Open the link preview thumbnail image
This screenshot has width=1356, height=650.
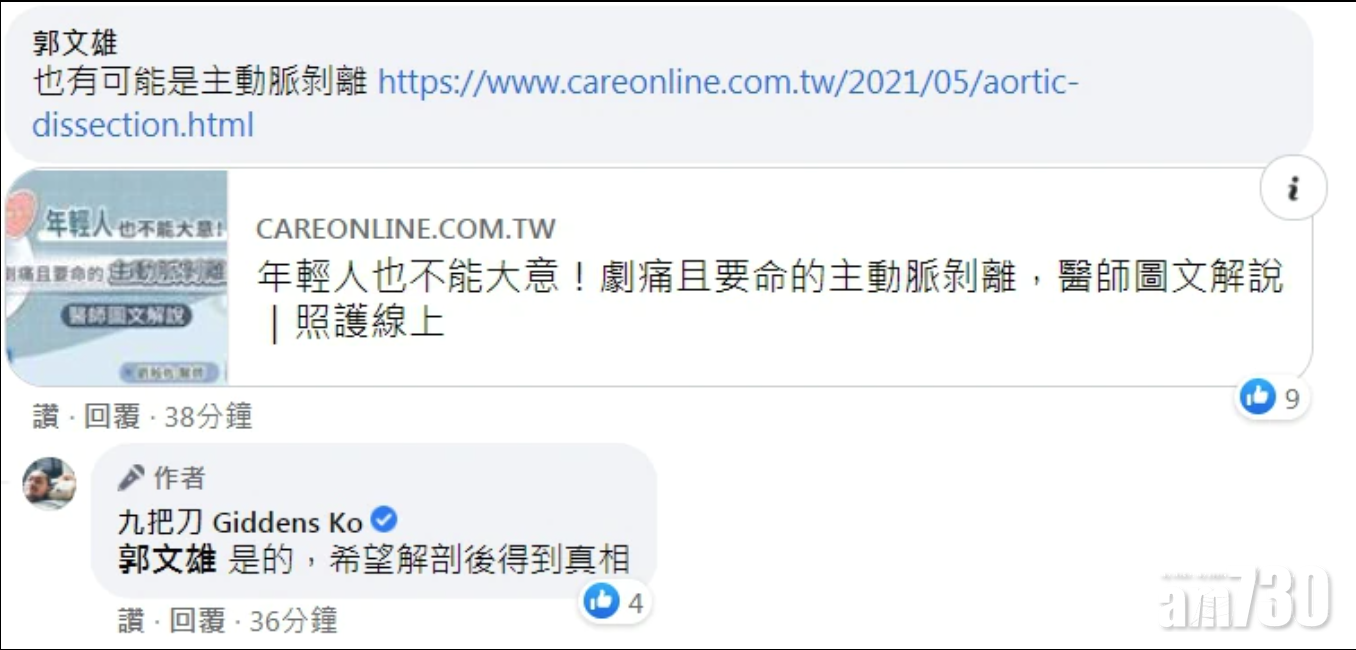click(117, 278)
